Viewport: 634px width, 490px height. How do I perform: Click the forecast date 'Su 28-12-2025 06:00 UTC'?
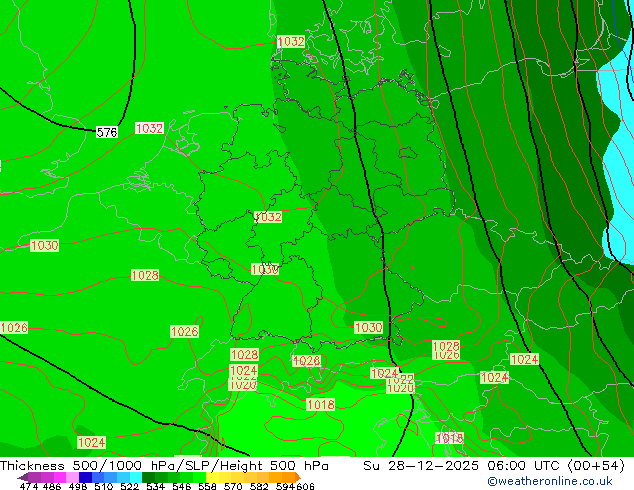coord(463,466)
